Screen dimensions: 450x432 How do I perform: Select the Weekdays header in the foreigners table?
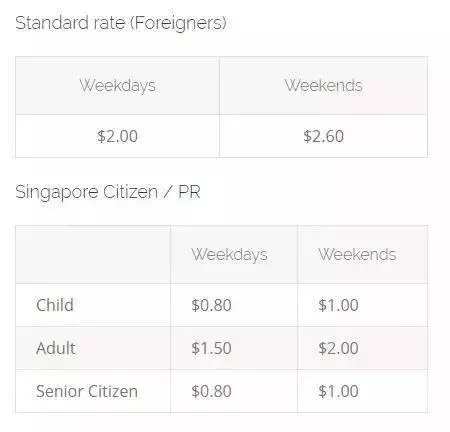pos(117,86)
